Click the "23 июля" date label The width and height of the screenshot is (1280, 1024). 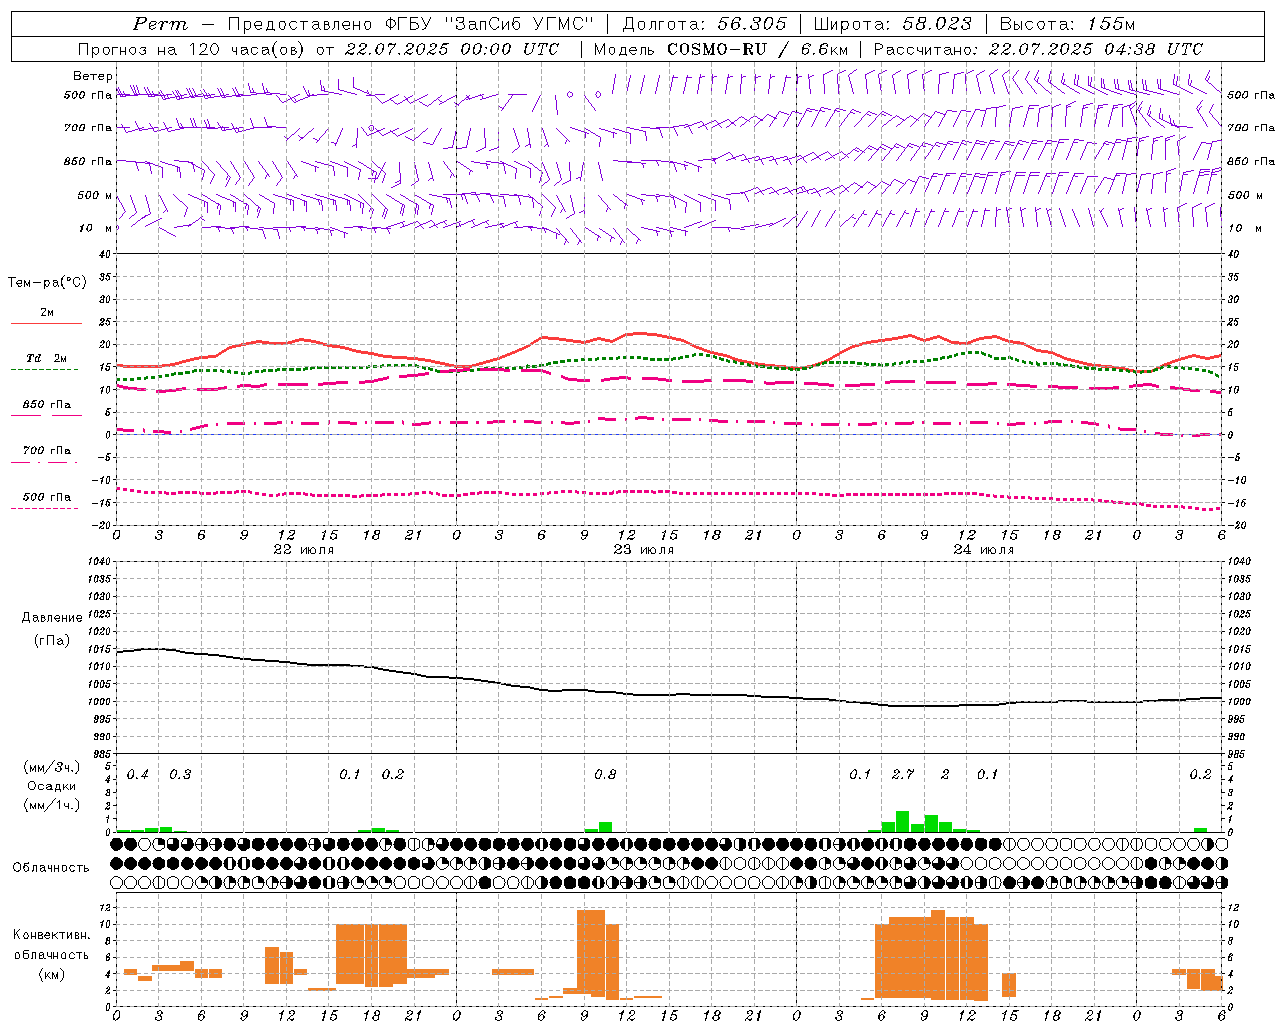[643, 549]
